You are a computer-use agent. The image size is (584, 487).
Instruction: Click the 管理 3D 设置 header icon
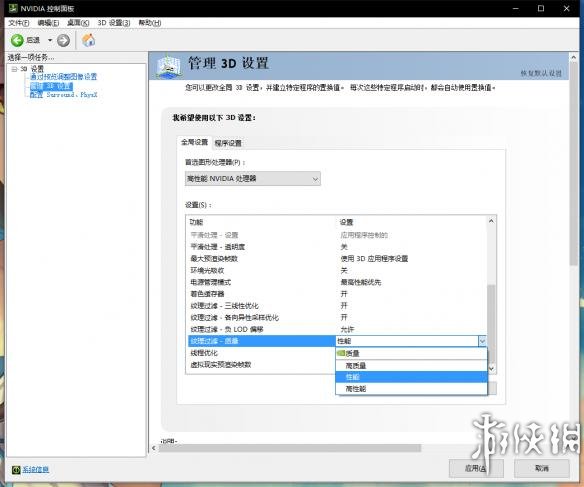coord(169,66)
